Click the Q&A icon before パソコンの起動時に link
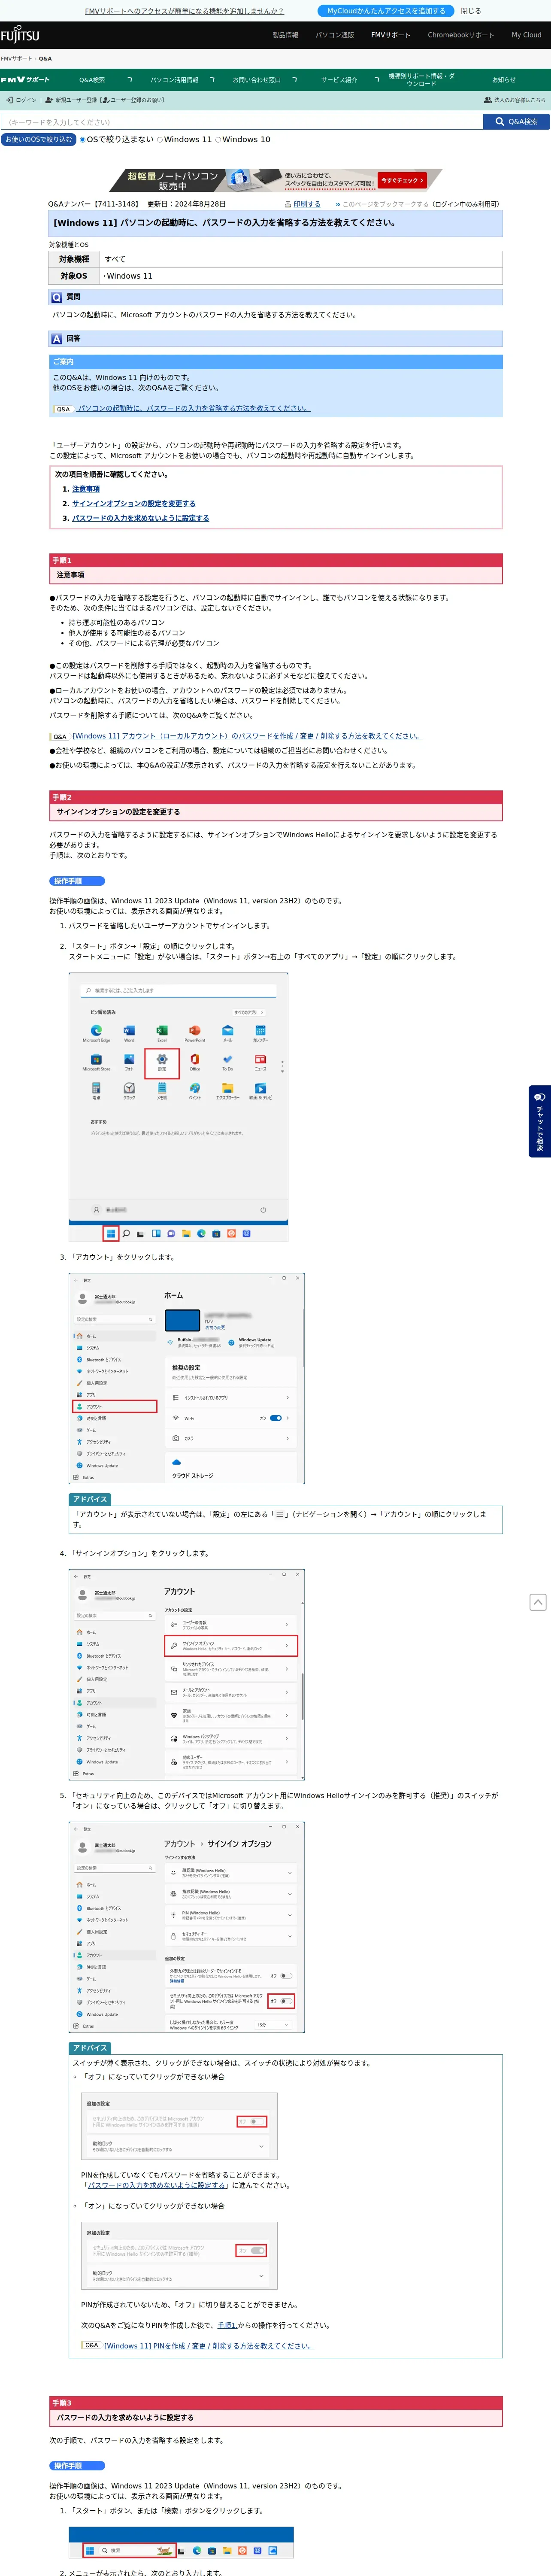The width and height of the screenshot is (551, 2576). coord(63,409)
